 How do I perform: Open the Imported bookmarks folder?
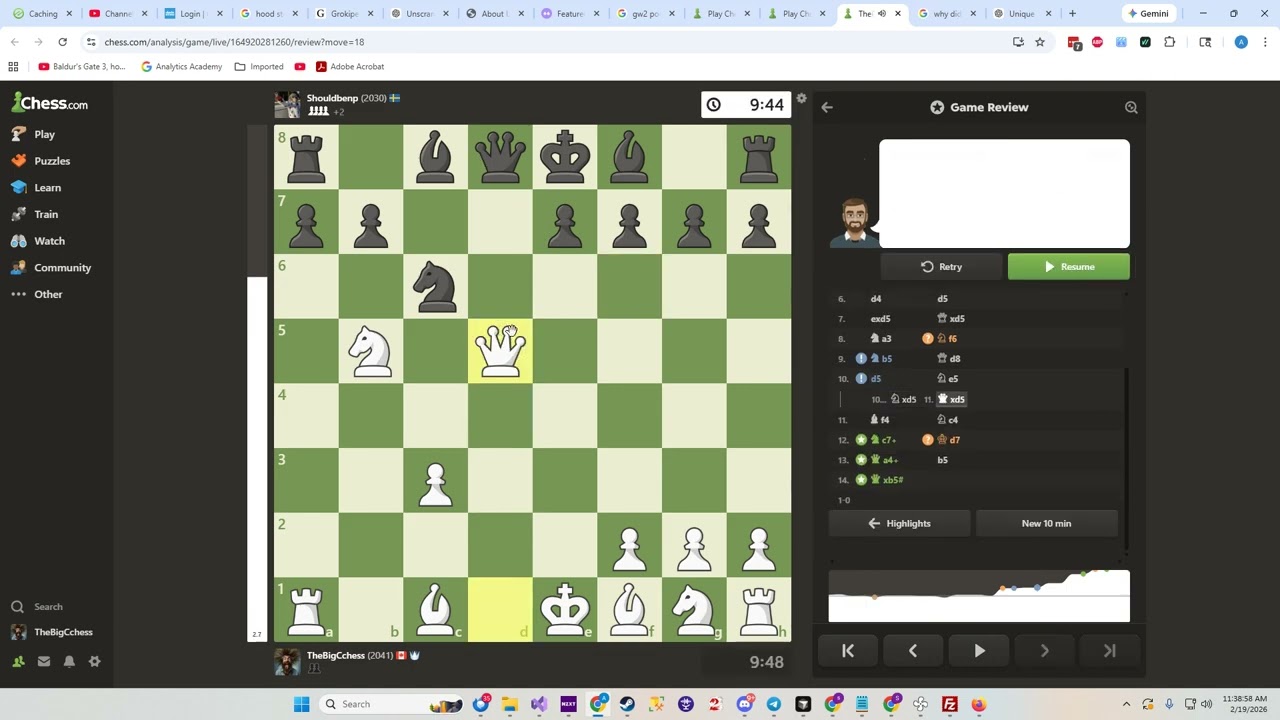point(259,67)
